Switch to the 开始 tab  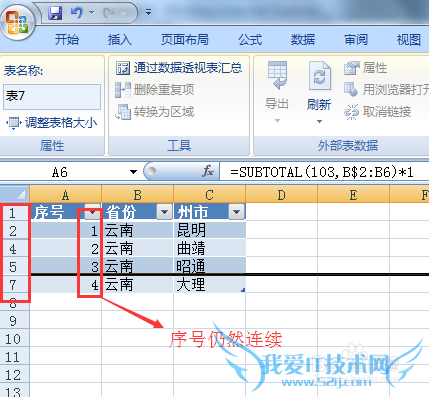[67, 40]
